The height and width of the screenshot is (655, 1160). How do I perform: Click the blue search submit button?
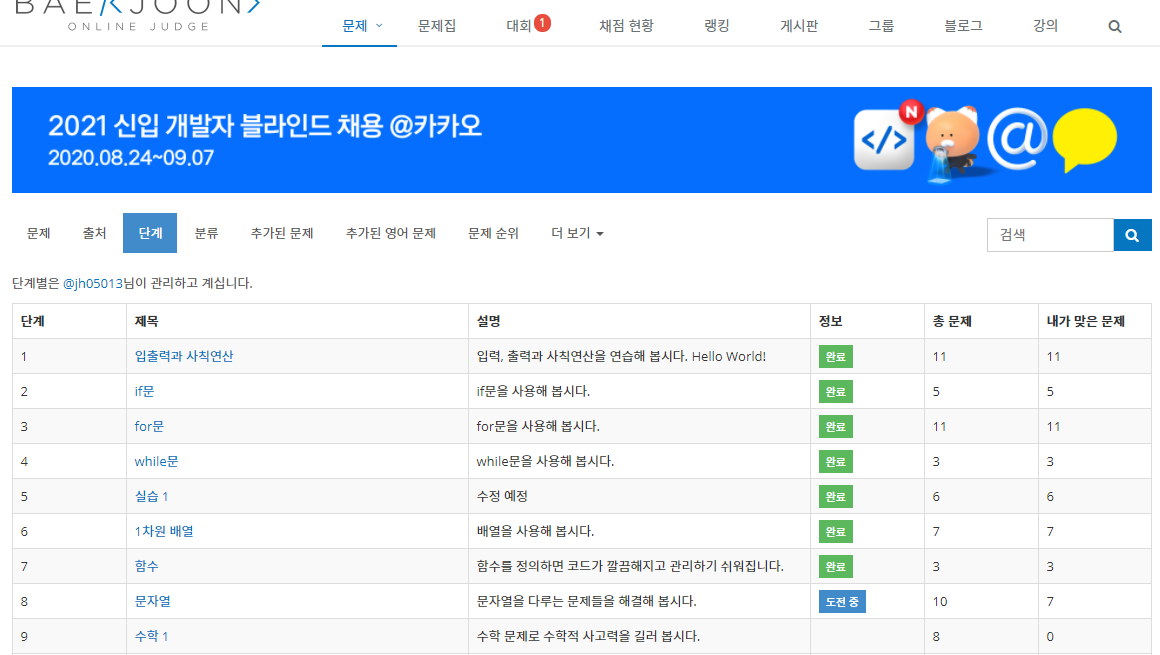click(x=1132, y=235)
